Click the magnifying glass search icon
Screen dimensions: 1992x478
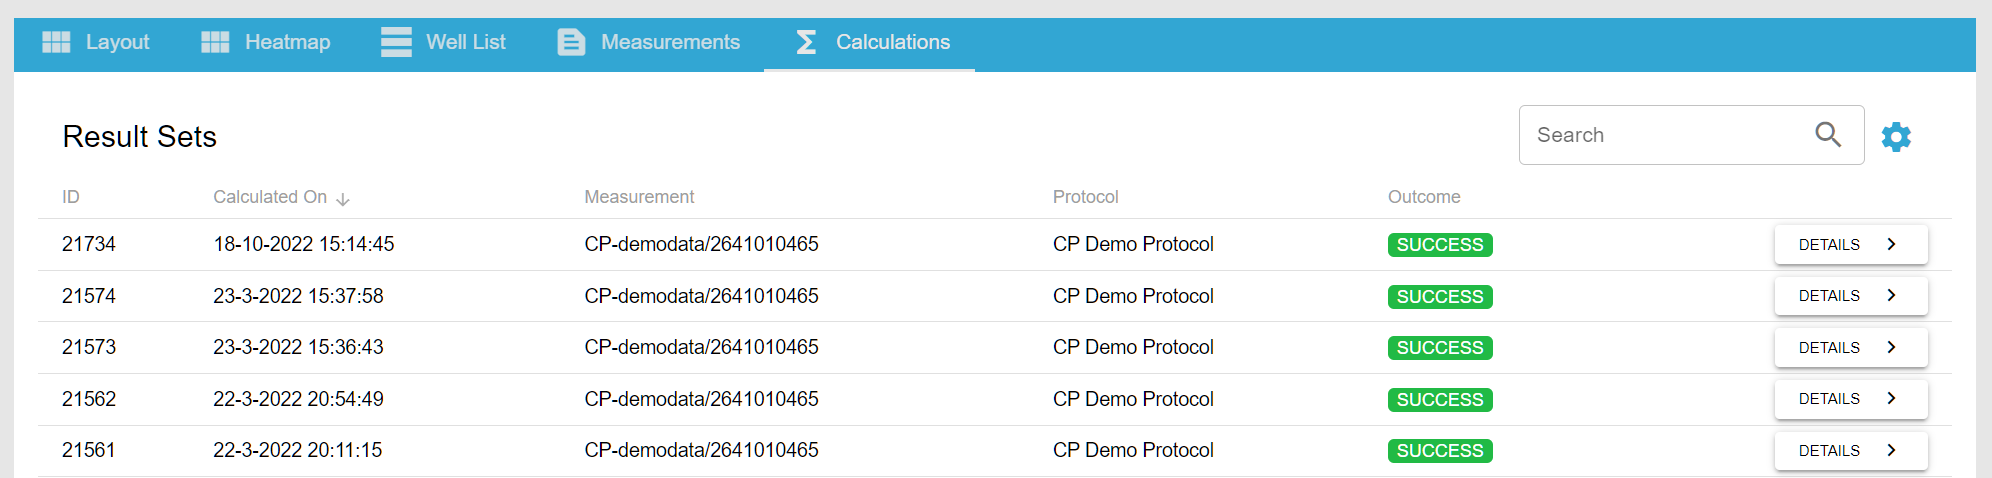click(1828, 135)
